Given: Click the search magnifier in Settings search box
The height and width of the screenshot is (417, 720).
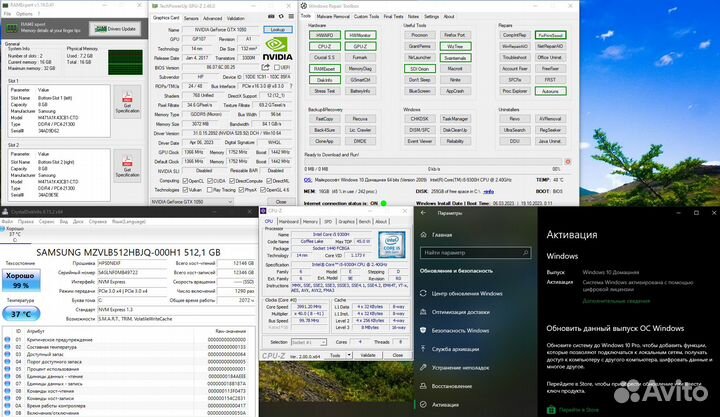Looking at the screenshot, I should (525, 253).
